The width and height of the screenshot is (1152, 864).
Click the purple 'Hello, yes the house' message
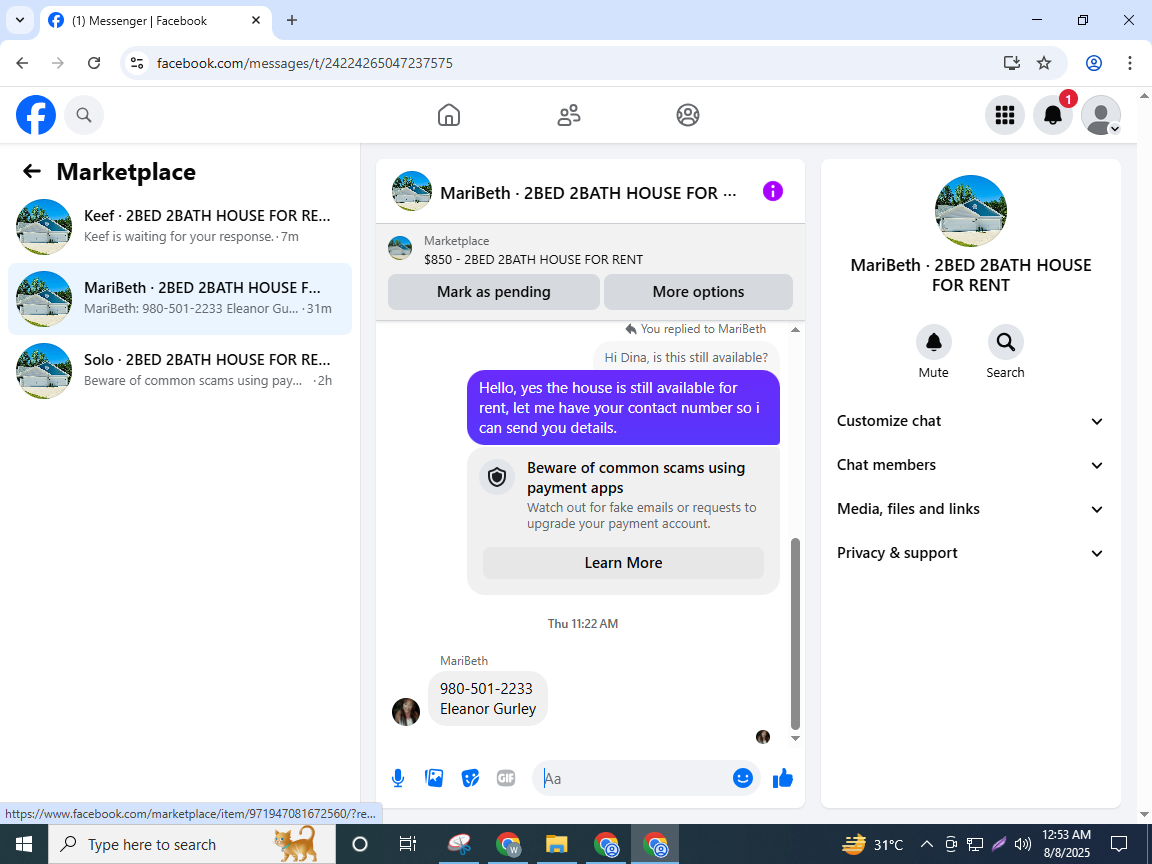pos(623,408)
